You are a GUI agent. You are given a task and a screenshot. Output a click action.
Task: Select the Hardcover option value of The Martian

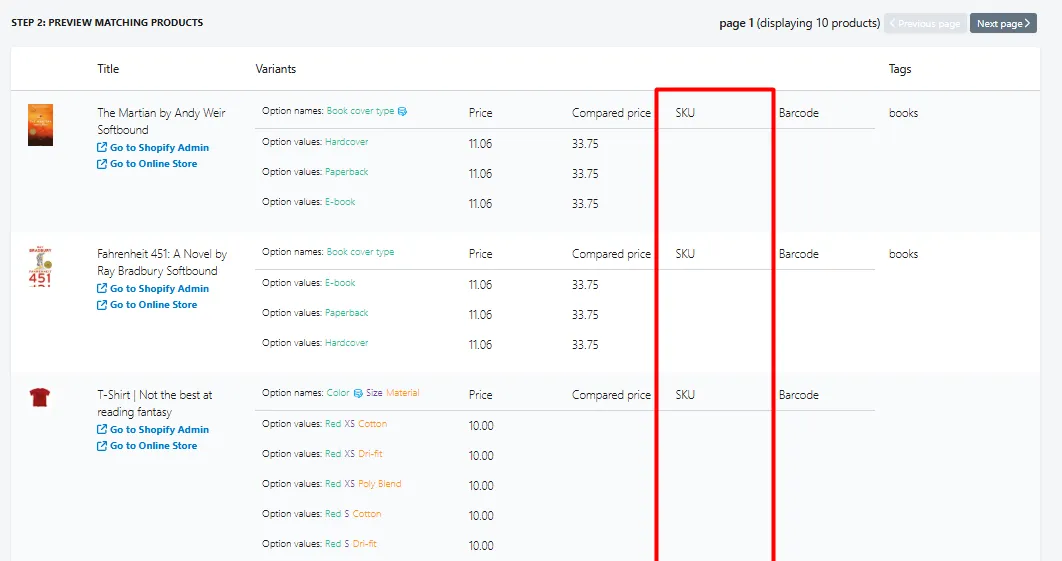click(x=347, y=142)
